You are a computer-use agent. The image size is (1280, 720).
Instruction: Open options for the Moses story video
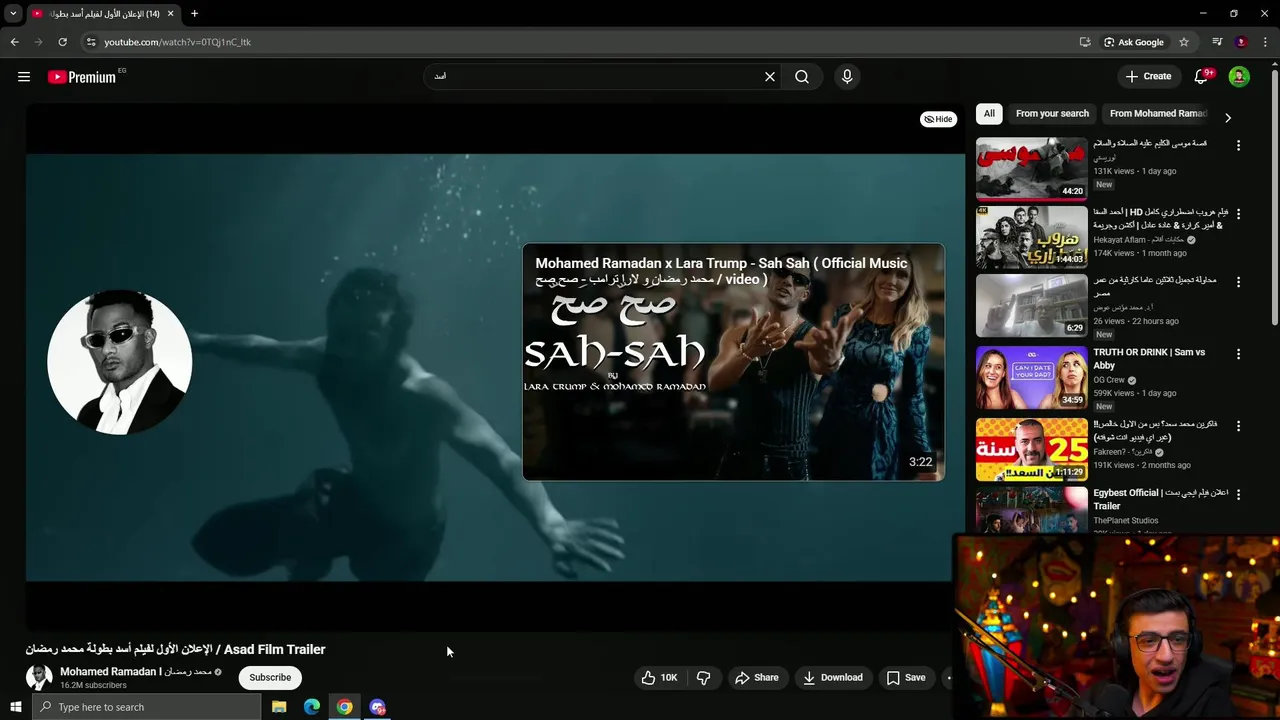pos(1238,146)
